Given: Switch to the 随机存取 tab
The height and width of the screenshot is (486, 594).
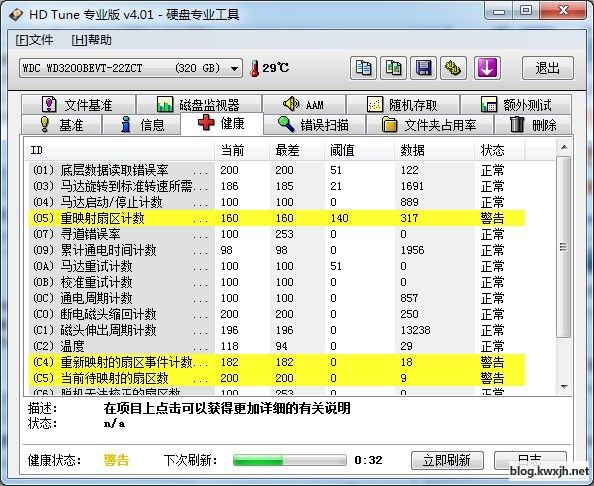Looking at the screenshot, I should tap(403, 105).
